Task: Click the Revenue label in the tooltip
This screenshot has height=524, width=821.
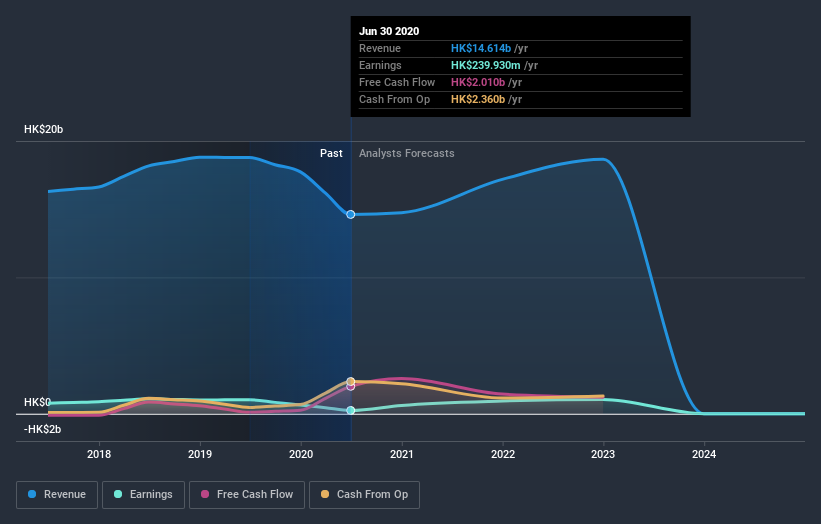Action: pos(380,48)
